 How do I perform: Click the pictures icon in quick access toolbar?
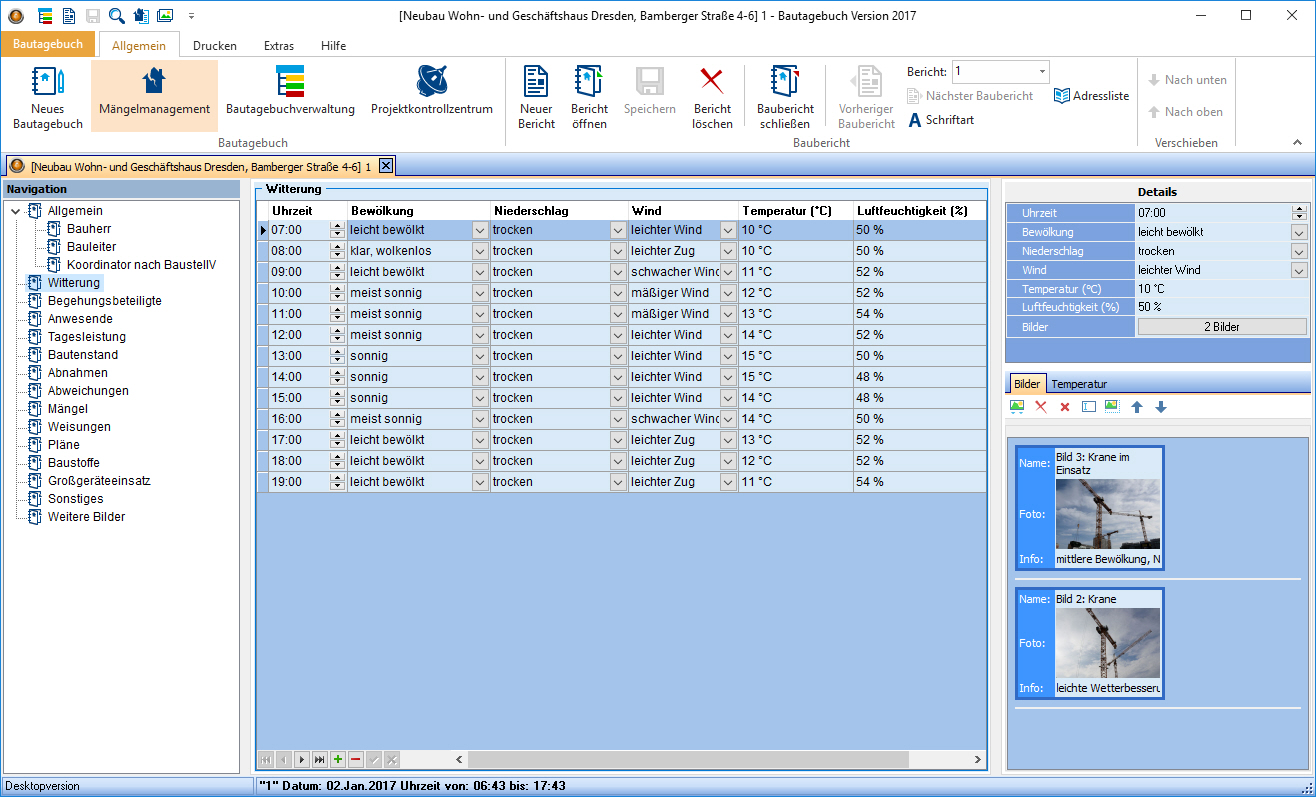tap(165, 15)
